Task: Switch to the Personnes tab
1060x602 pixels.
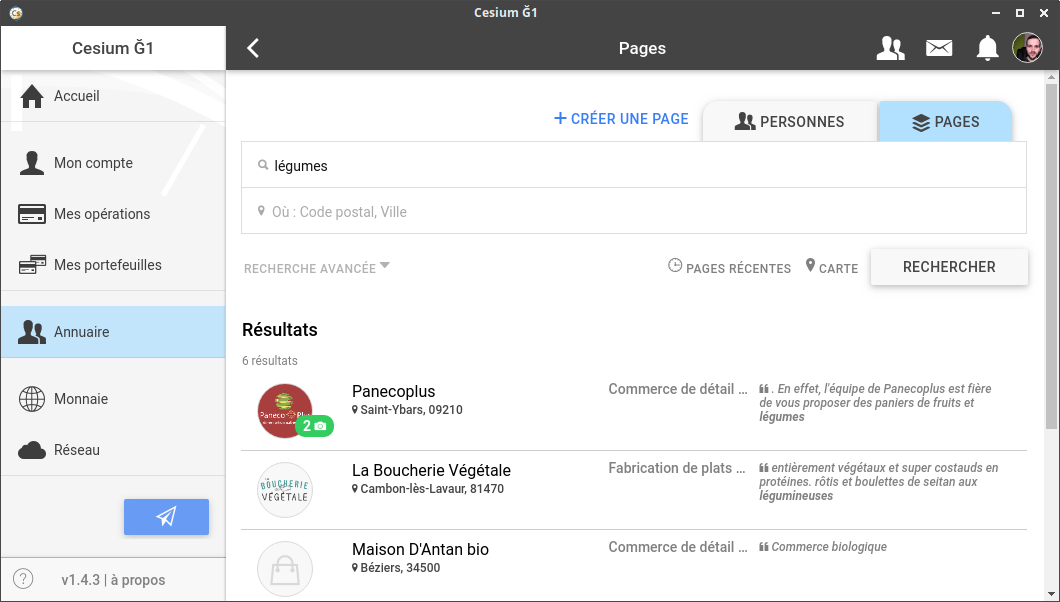Action: (790, 122)
